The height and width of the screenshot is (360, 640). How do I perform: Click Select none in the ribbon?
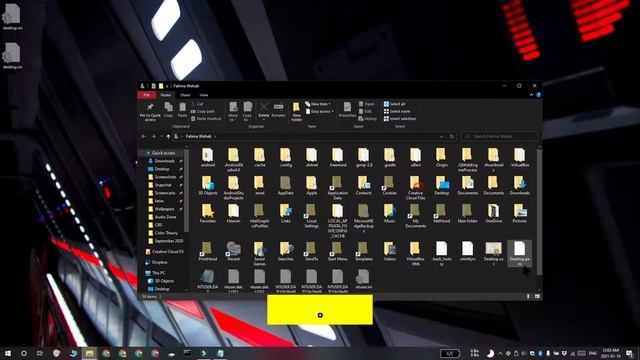397,111
